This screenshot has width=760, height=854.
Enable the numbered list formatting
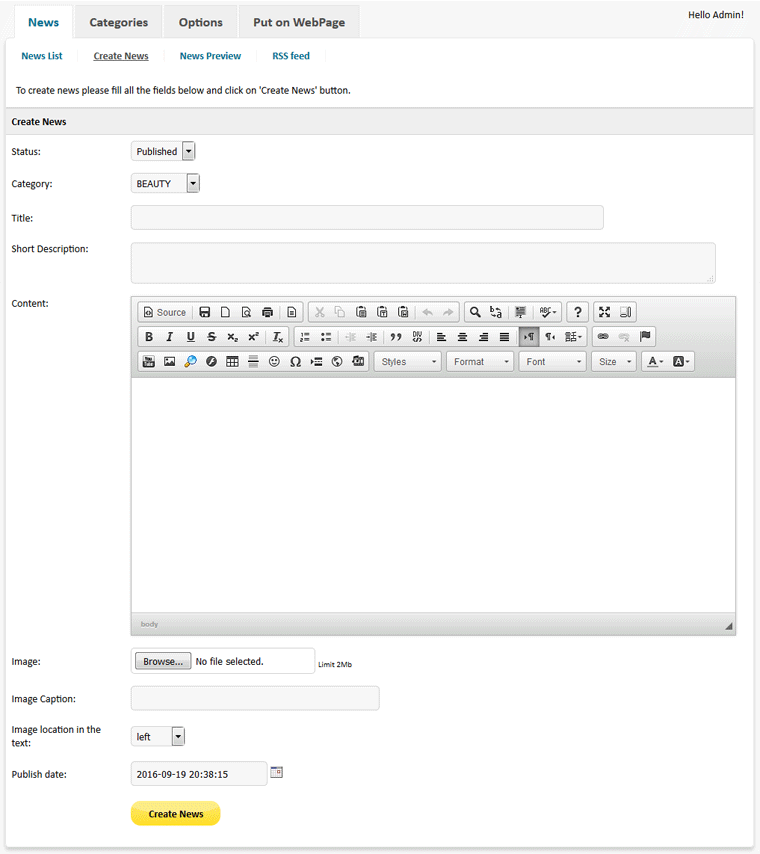click(303, 337)
